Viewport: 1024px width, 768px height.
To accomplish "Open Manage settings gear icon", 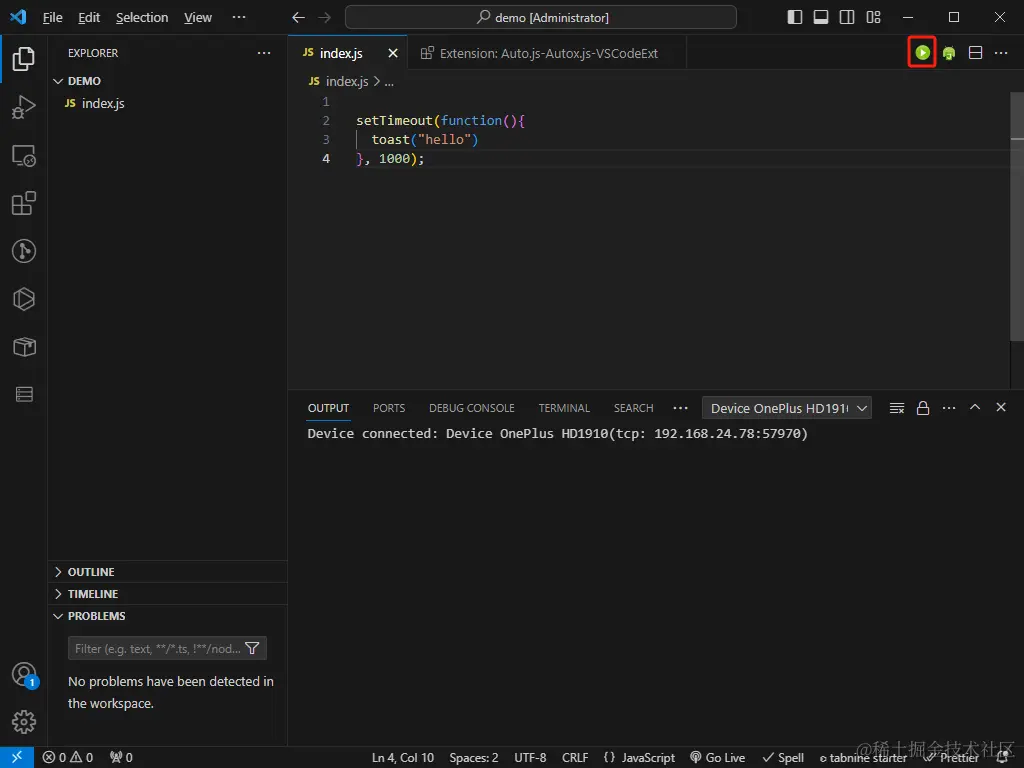I will 24,721.
